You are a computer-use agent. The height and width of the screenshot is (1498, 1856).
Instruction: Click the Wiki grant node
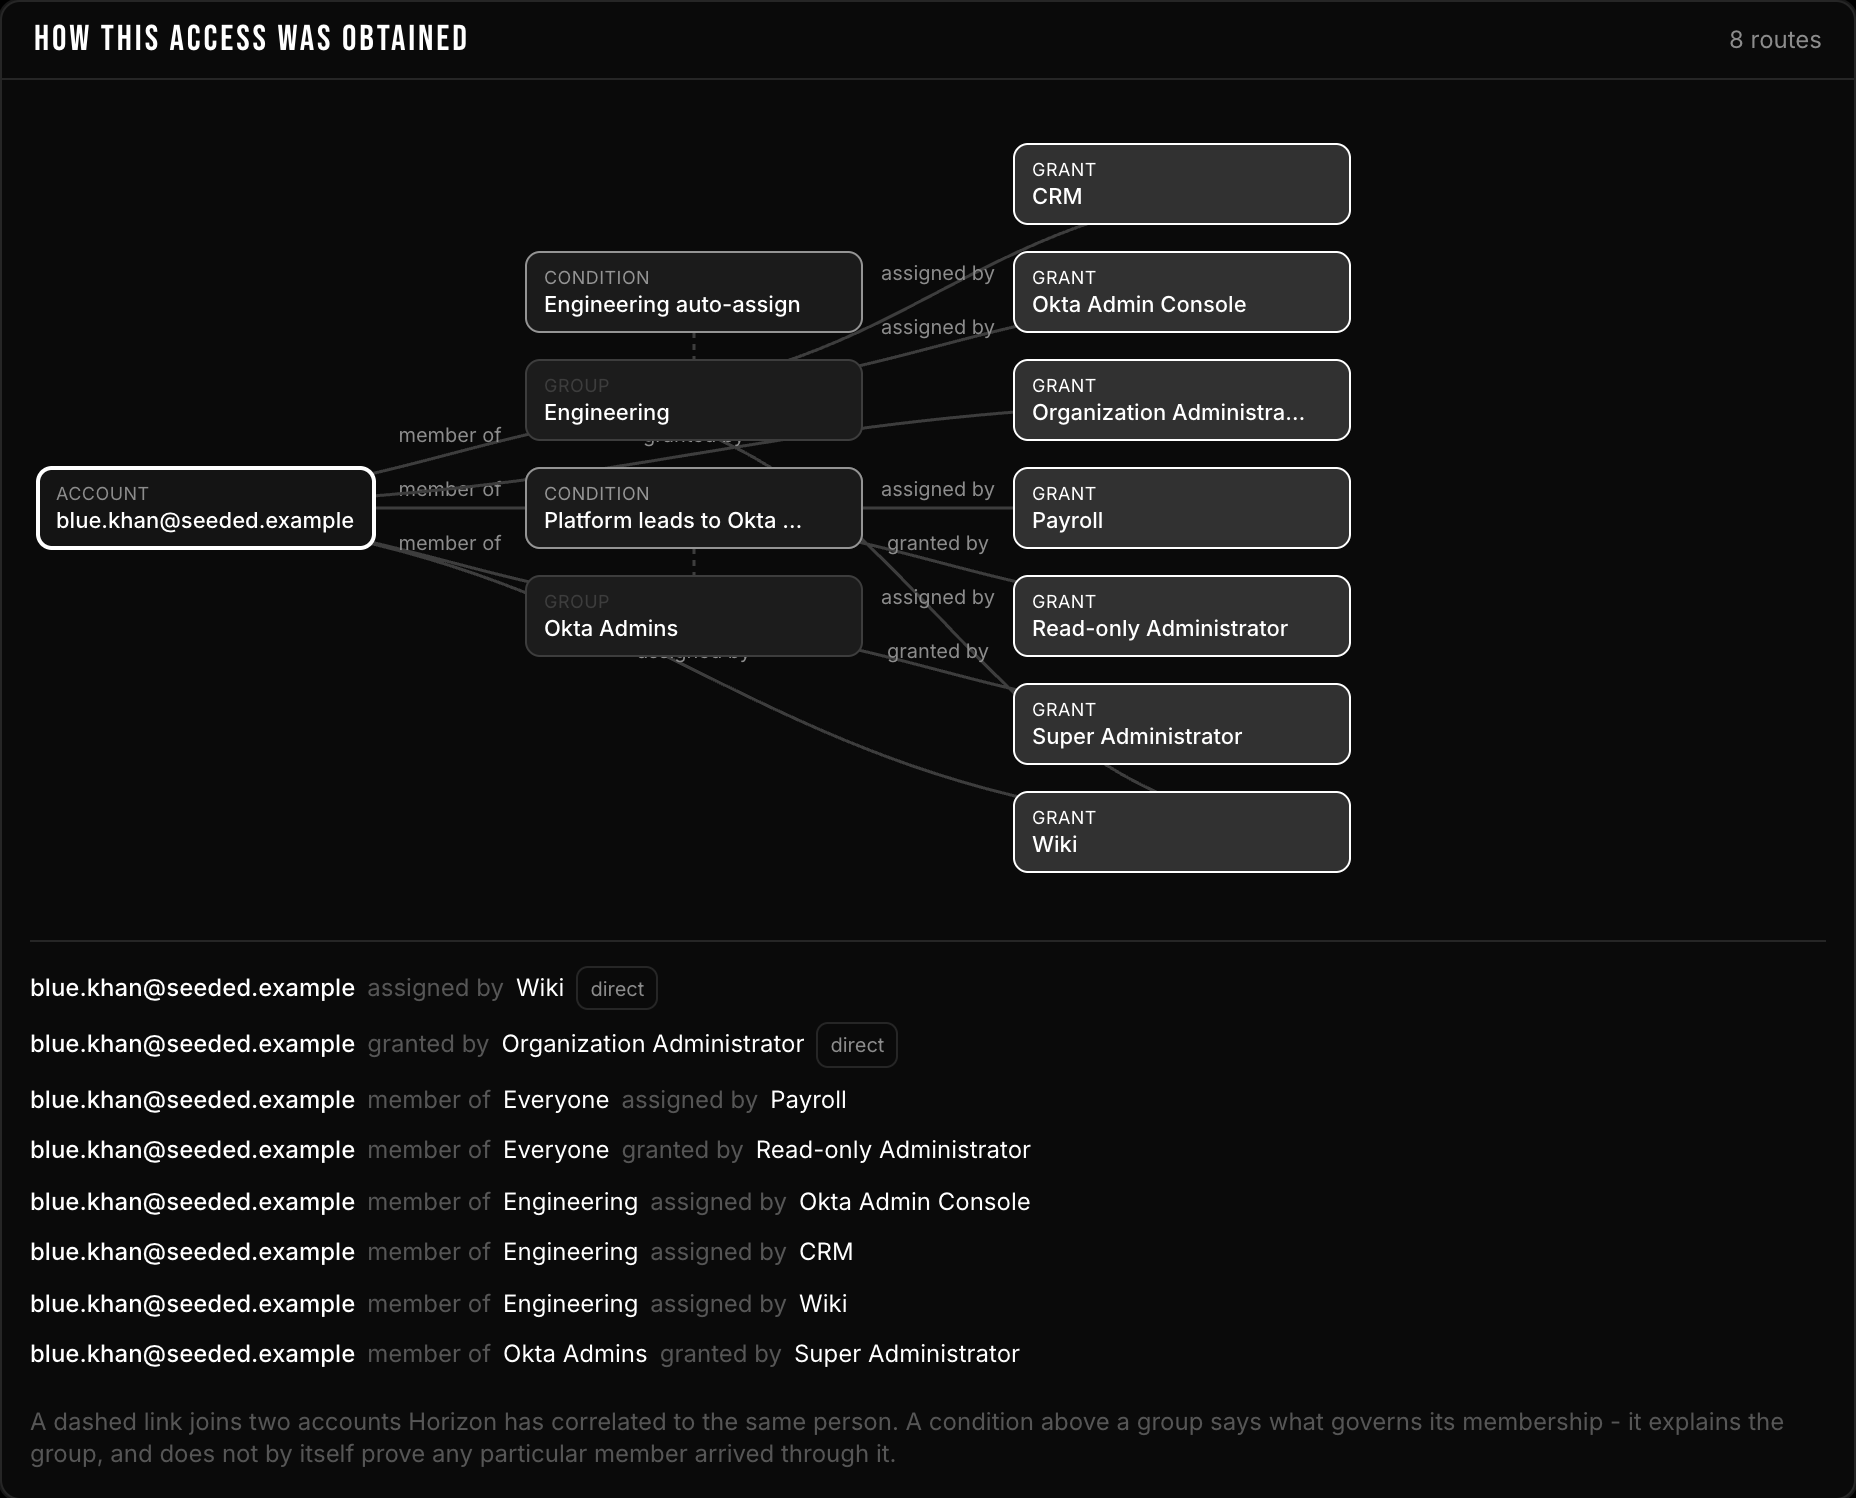click(x=1182, y=832)
